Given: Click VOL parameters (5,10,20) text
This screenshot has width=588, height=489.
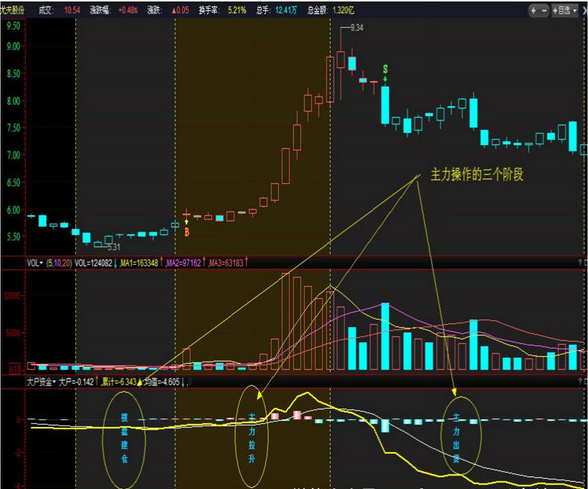Looking at the screenshot, I should click(58, 263).
